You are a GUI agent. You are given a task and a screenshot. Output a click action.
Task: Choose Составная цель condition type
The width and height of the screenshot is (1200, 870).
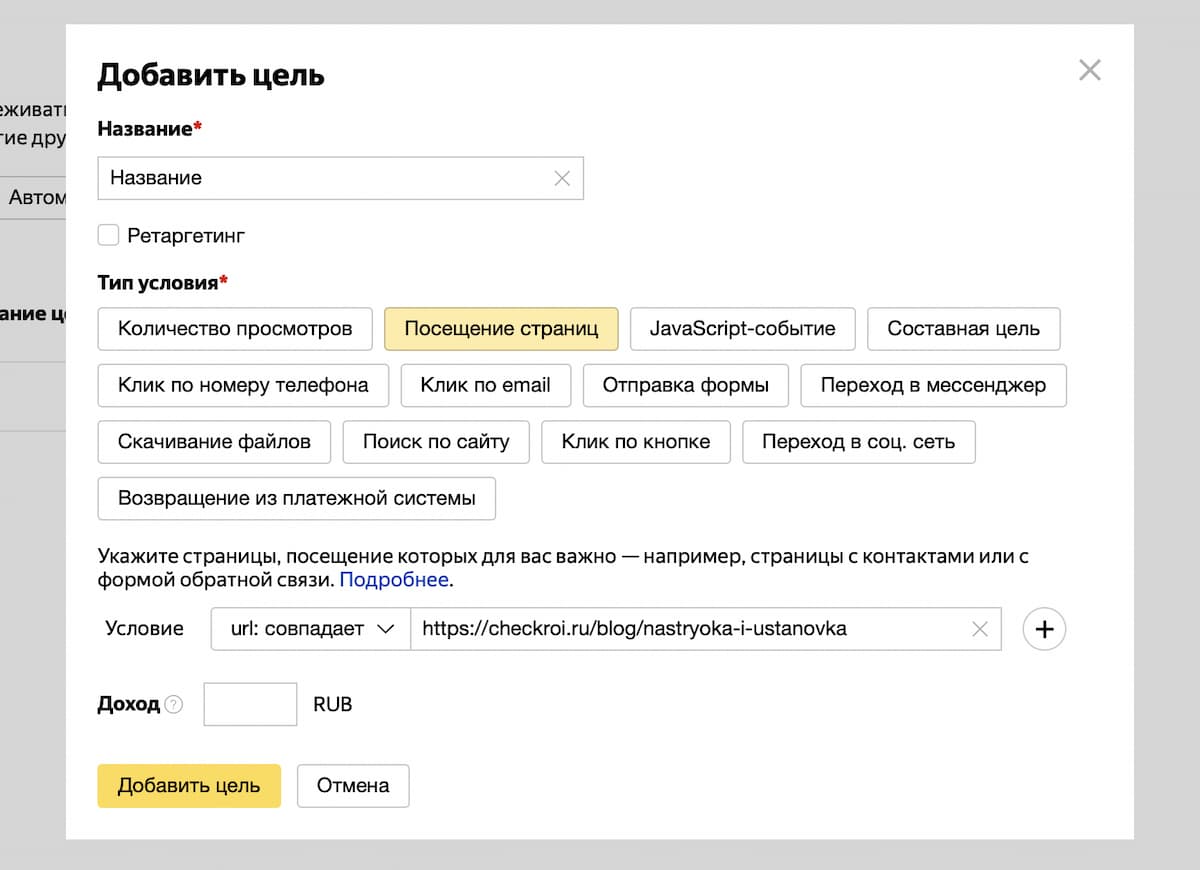[963, 328]
